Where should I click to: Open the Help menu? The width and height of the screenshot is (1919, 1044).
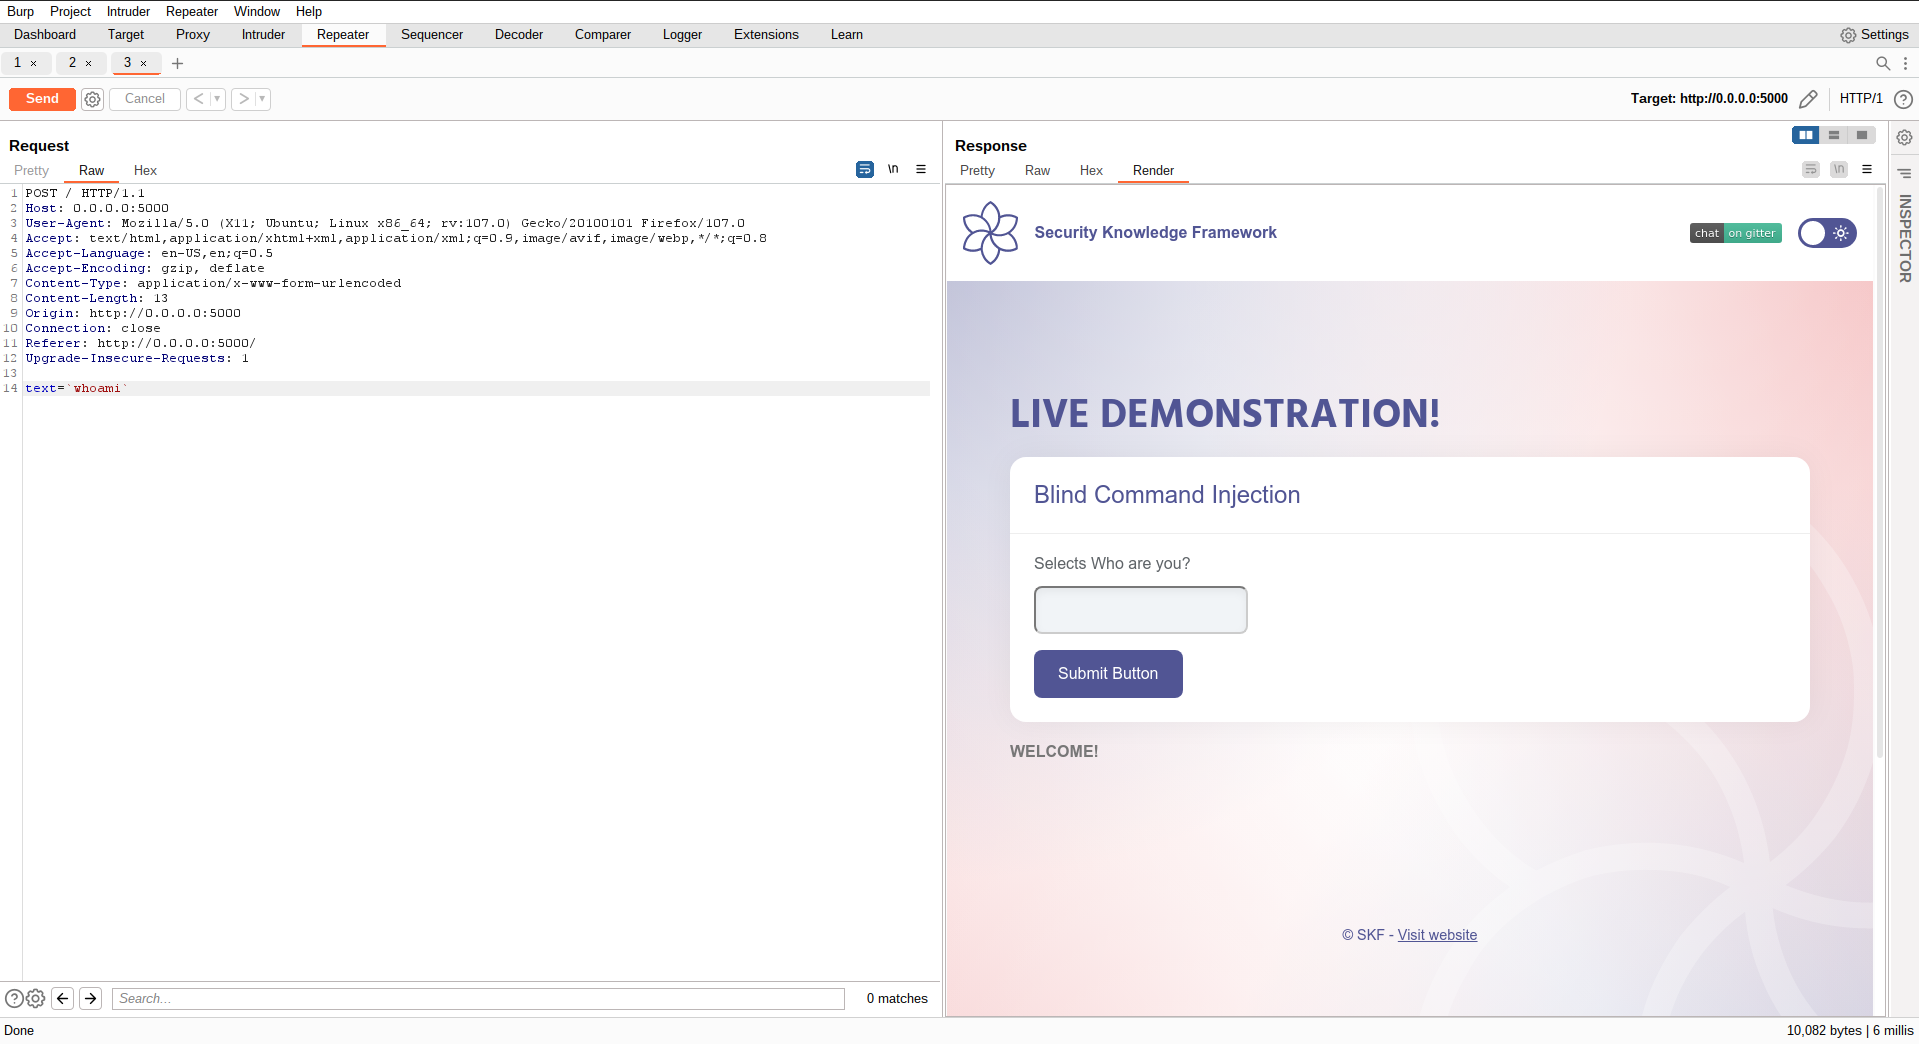pos(309,11)
